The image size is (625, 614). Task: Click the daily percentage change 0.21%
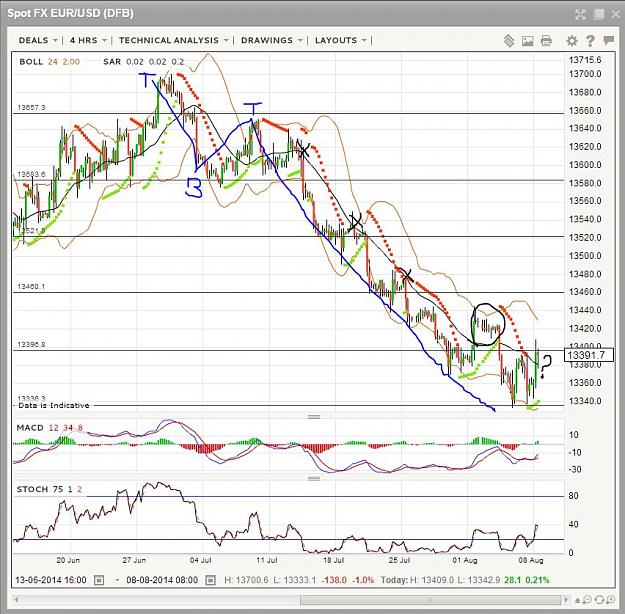coord(537,580)
